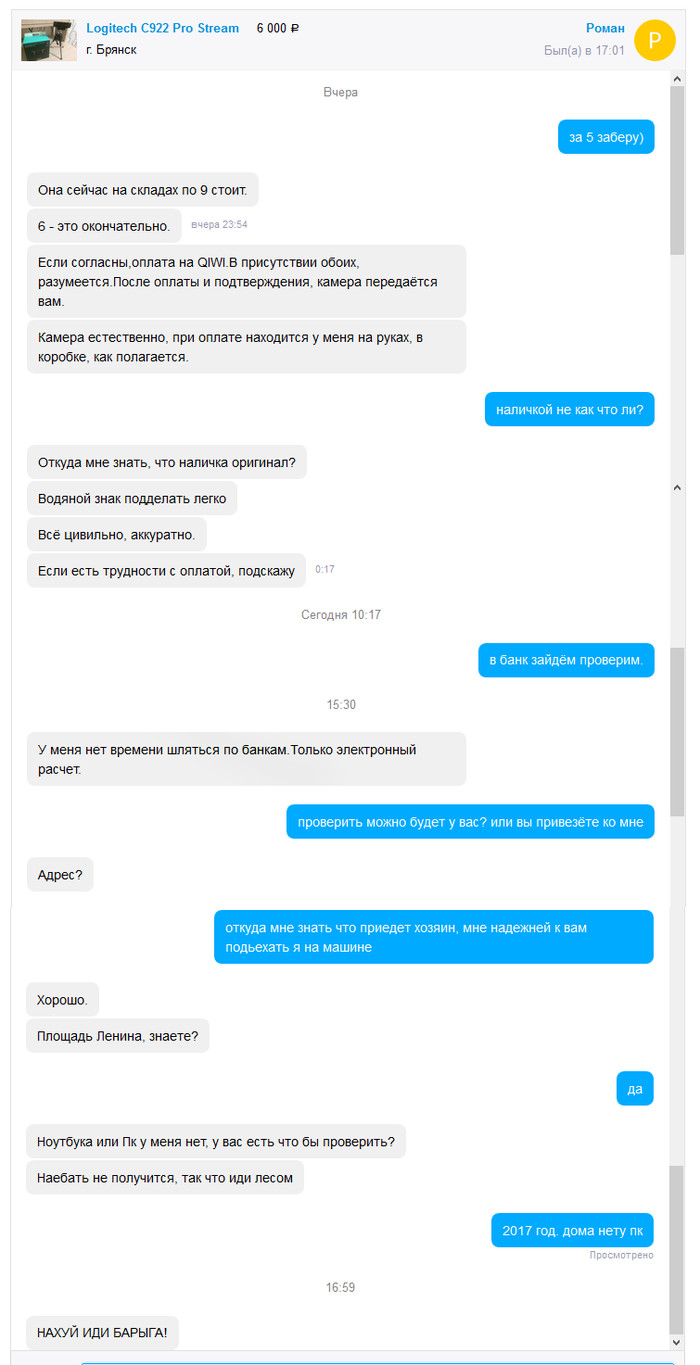Click the message '6 - это окончательно.'
Screen dimensions: 700x1365
tap(104, 226)
